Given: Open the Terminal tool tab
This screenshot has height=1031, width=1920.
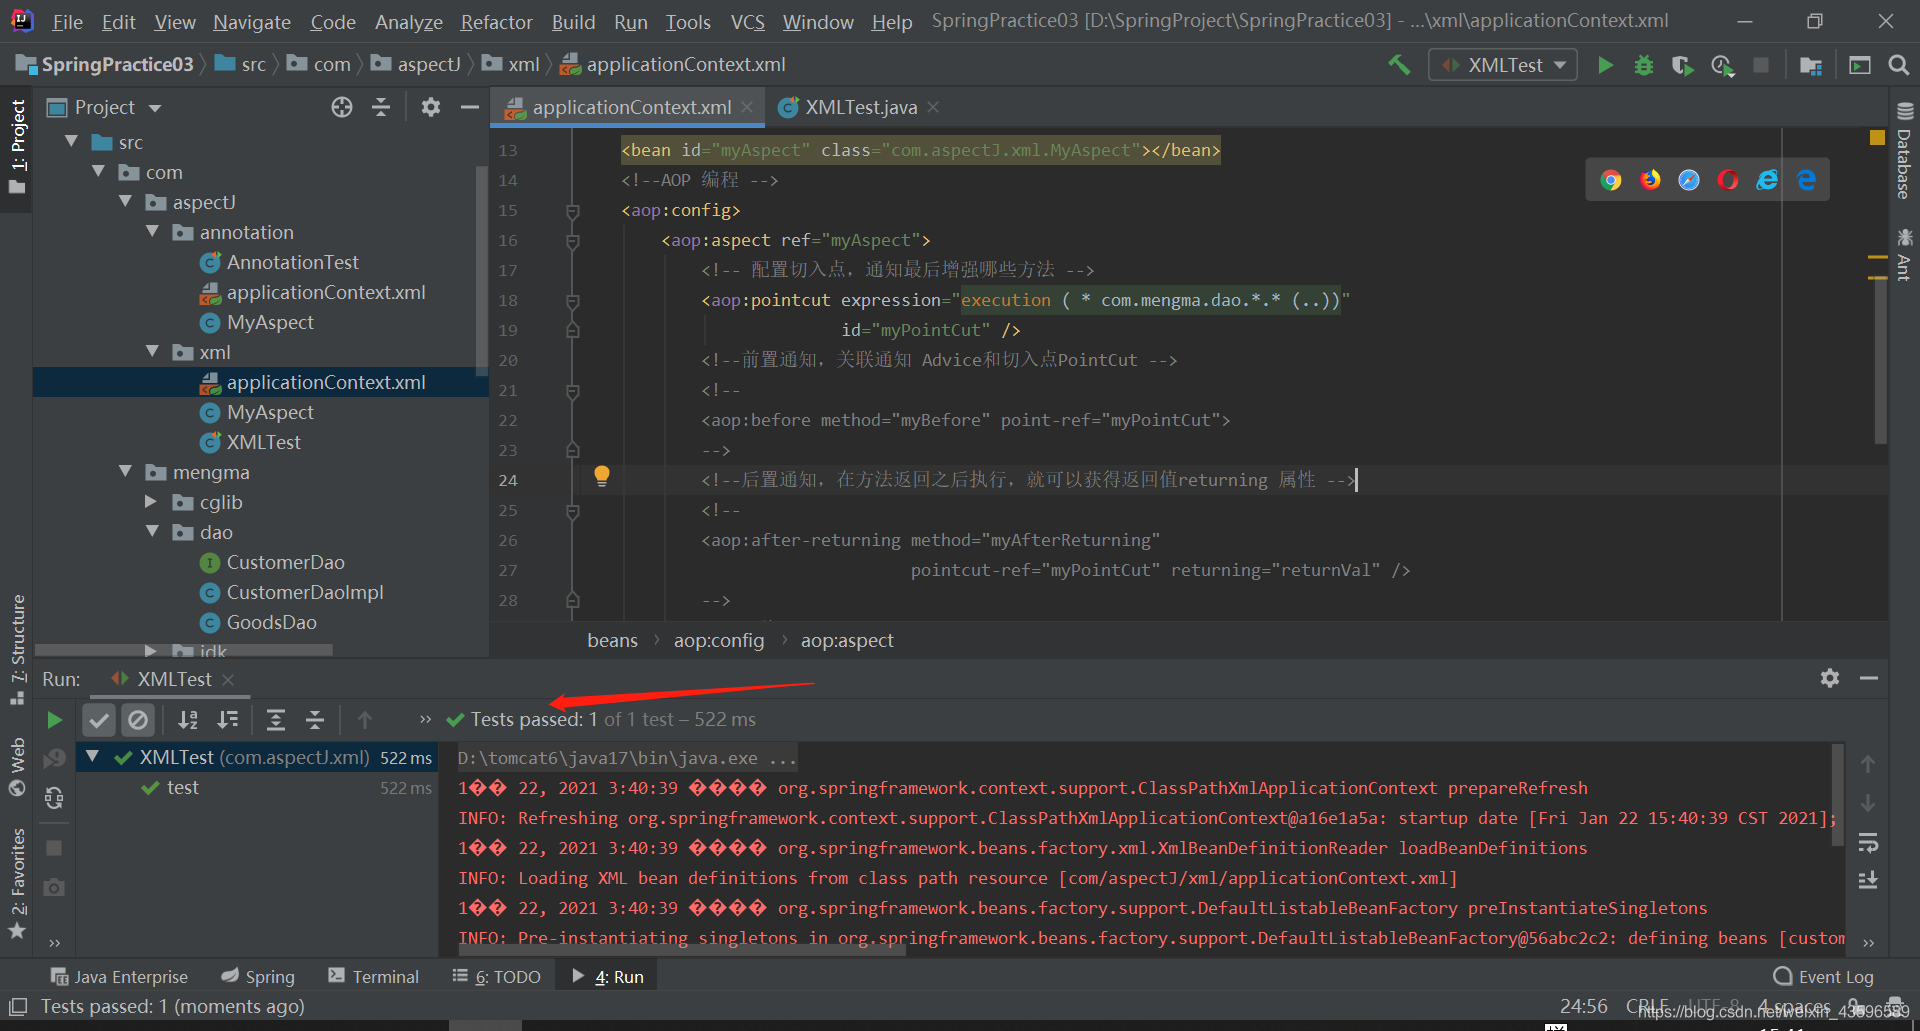Looking at the screenshot, I should (x=373, y=977).
